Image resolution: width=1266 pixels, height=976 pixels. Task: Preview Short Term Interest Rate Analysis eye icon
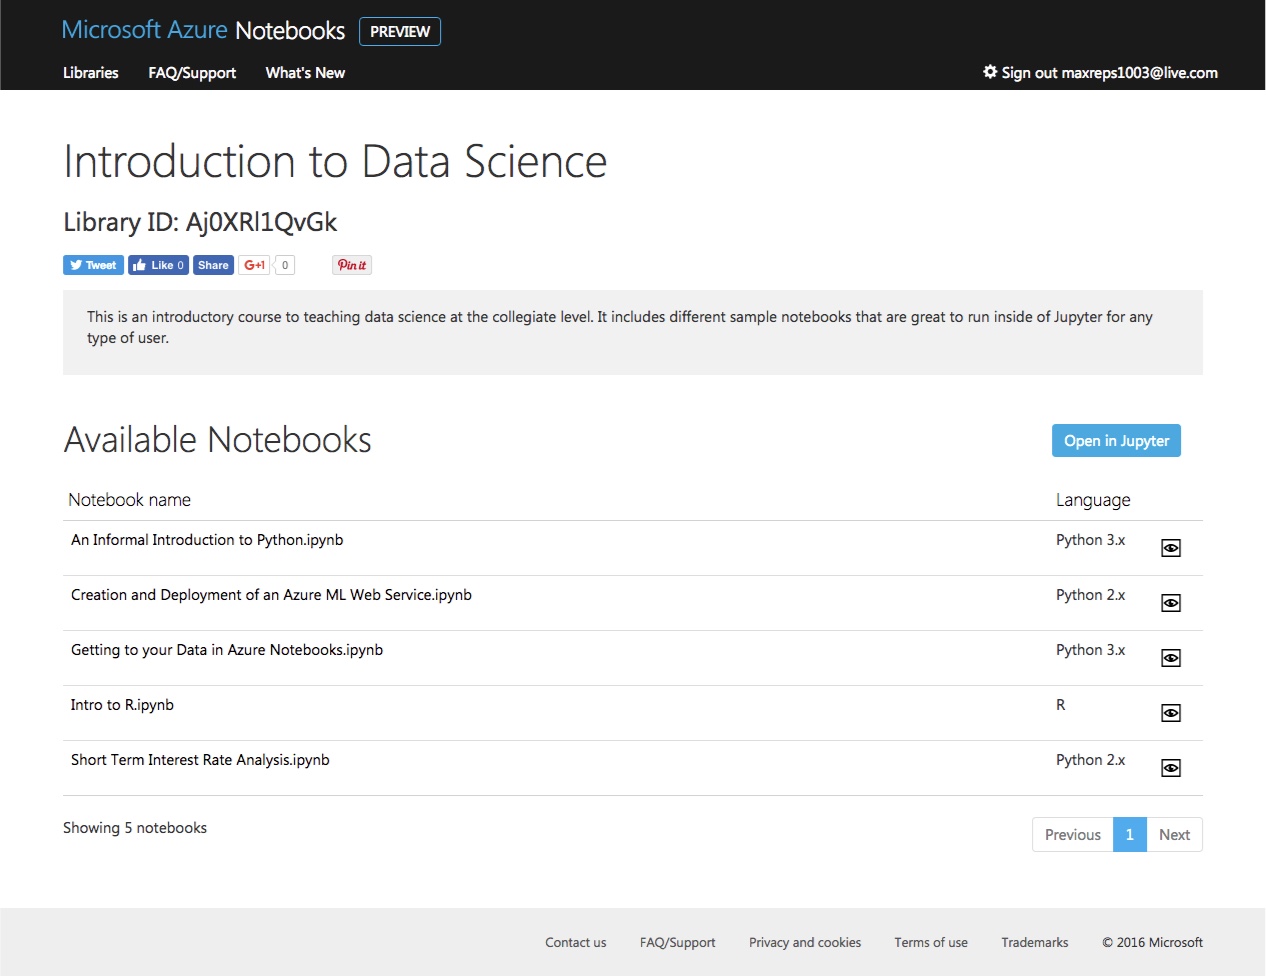click(x=1171, y=768)
